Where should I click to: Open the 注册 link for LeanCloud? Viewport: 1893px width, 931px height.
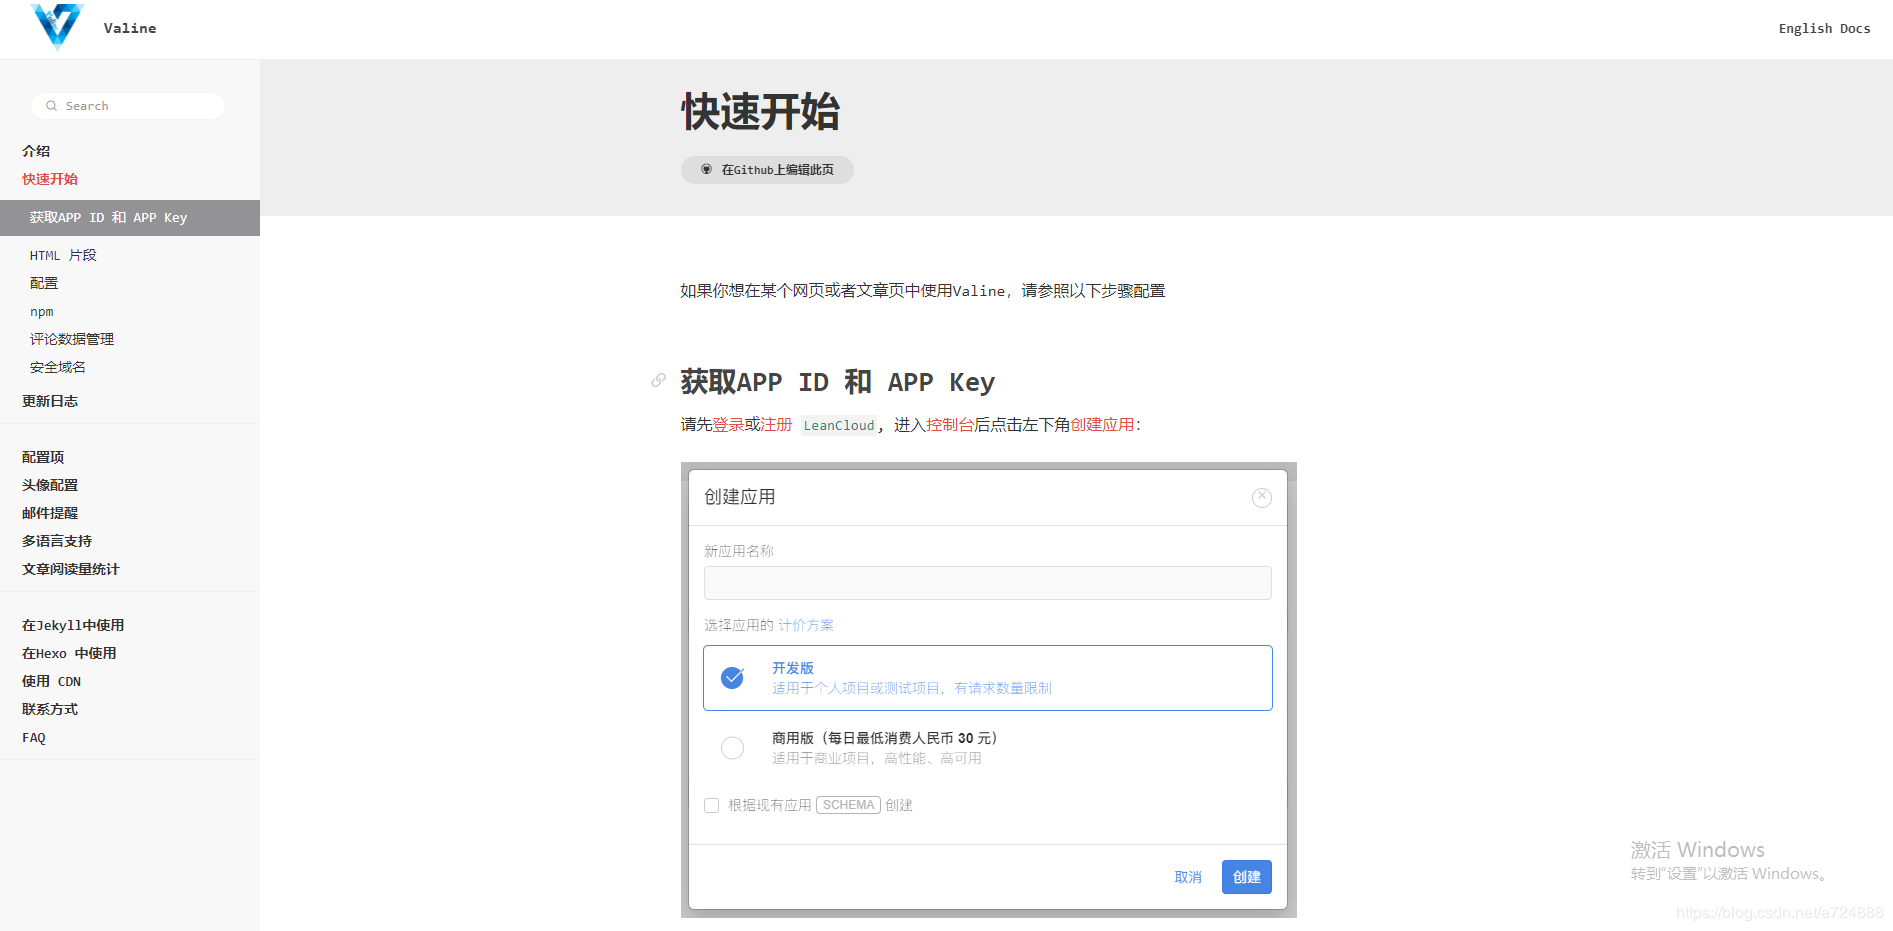pos(775,425)
